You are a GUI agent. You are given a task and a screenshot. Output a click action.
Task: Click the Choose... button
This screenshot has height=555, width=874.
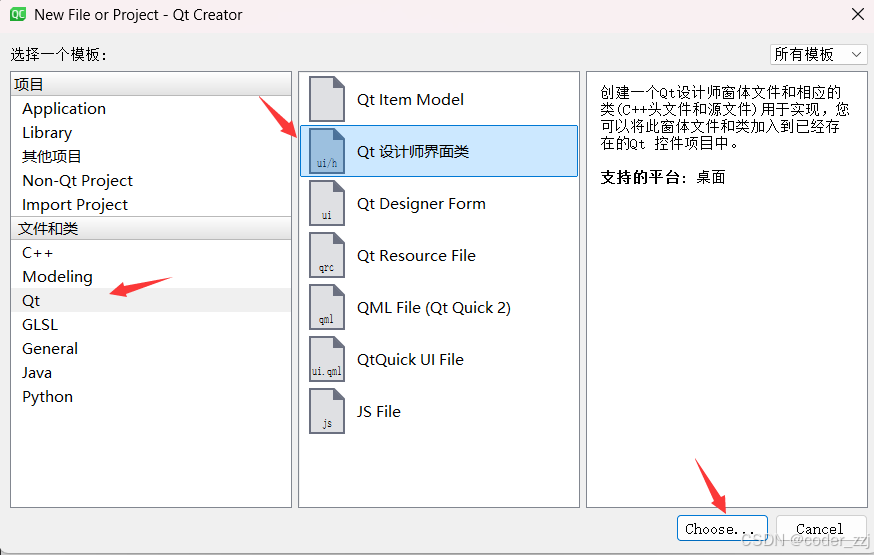pos(722,528)
